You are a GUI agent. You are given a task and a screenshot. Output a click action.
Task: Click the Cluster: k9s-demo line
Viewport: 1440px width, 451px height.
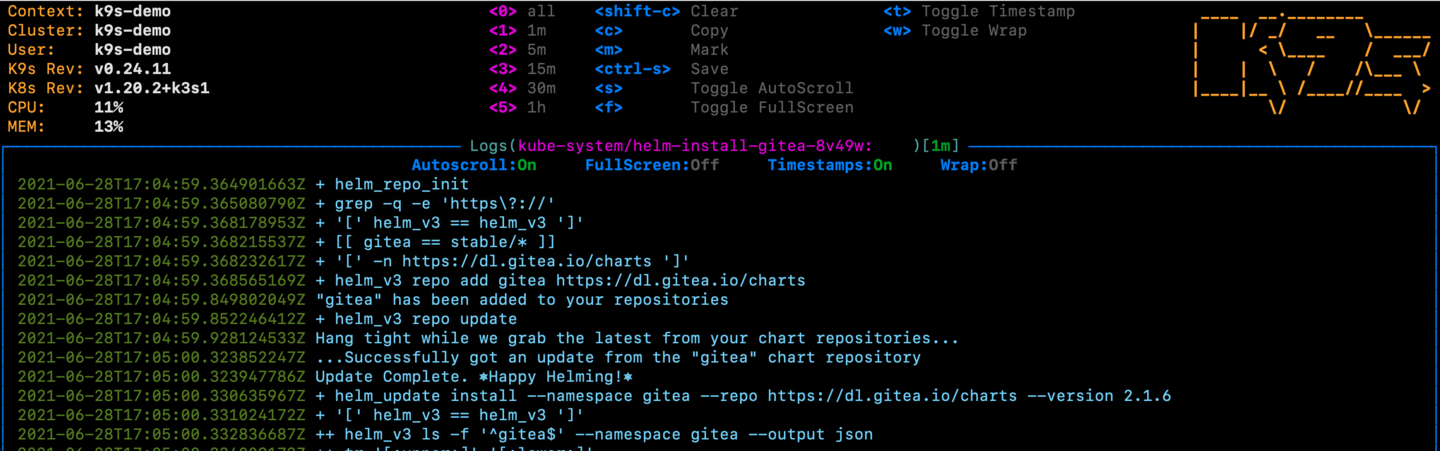coord(89,30)
